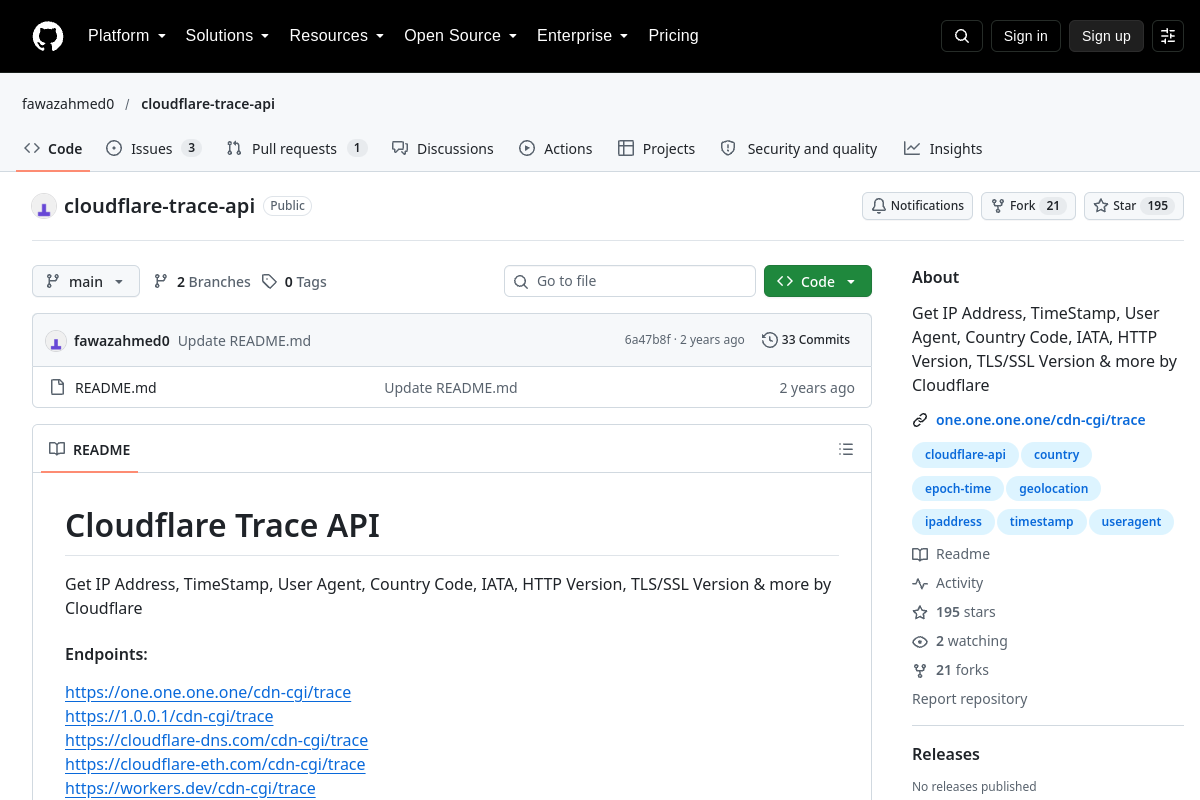Open the green Code dropdown button
Screen dimensions: 1200x800
pyautogui.click(x=818, y=281)
